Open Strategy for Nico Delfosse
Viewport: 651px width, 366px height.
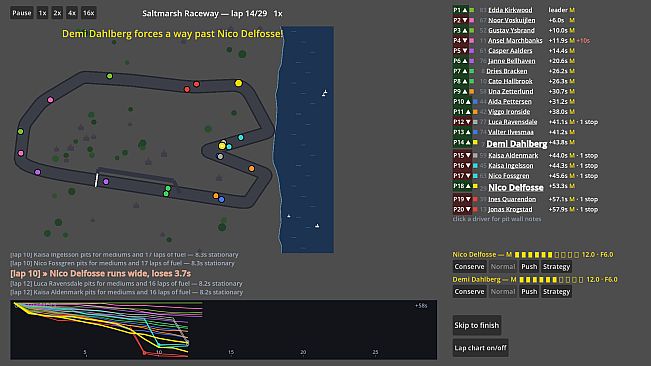click(x=556, y=267)
